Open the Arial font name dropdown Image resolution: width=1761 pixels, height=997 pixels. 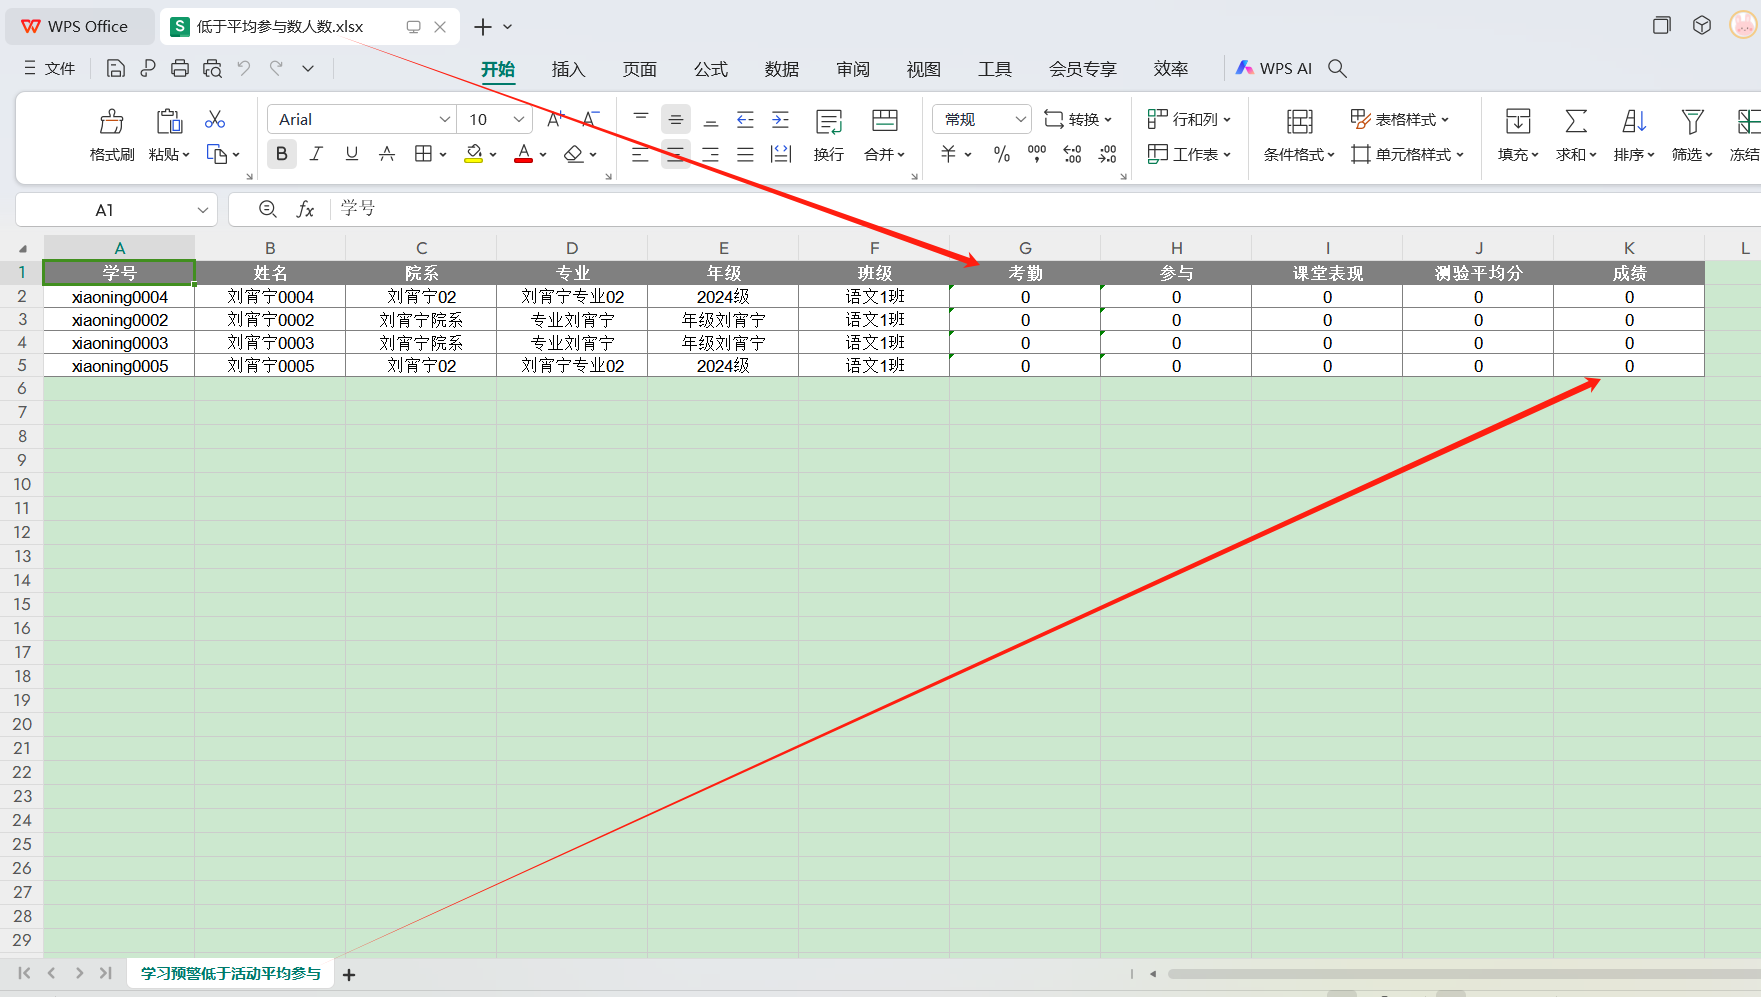click(x=444, y=119)
